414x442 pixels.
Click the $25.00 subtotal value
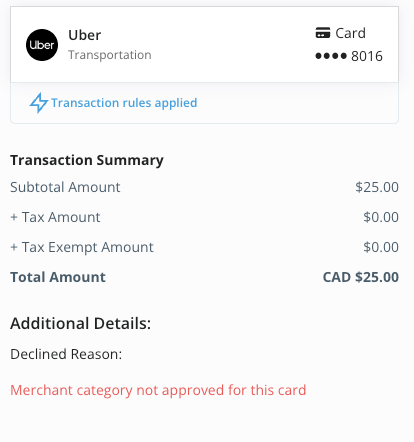pyautogui.click(x=377, y=187)
